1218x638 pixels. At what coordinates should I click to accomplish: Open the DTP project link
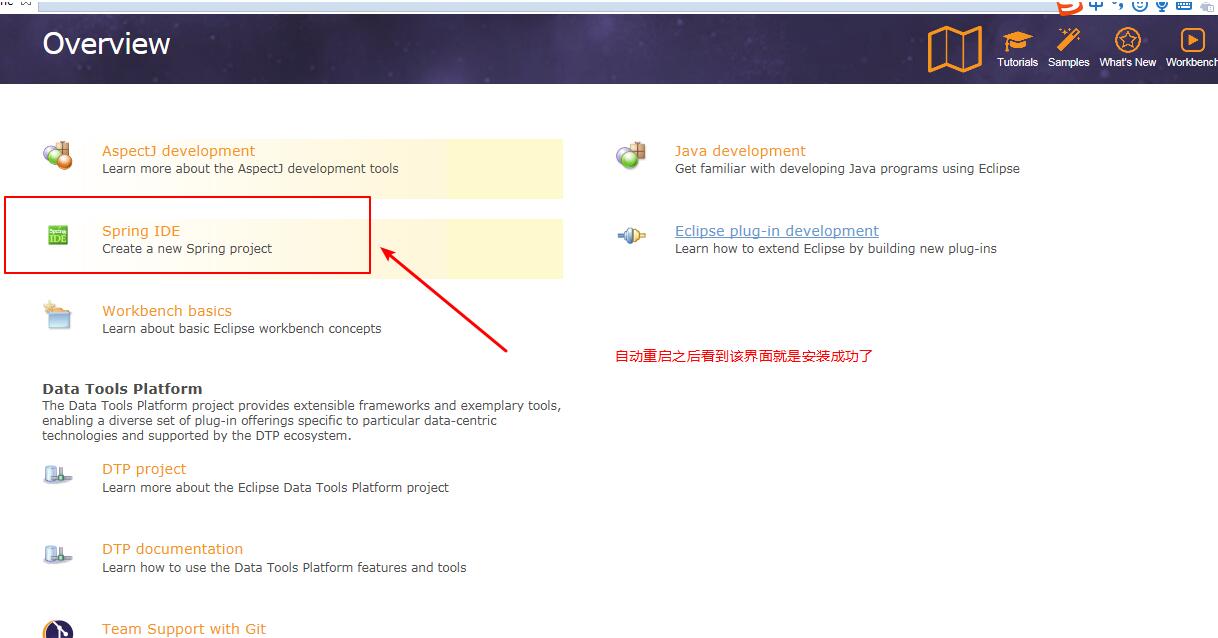click(x=144, y=469)
